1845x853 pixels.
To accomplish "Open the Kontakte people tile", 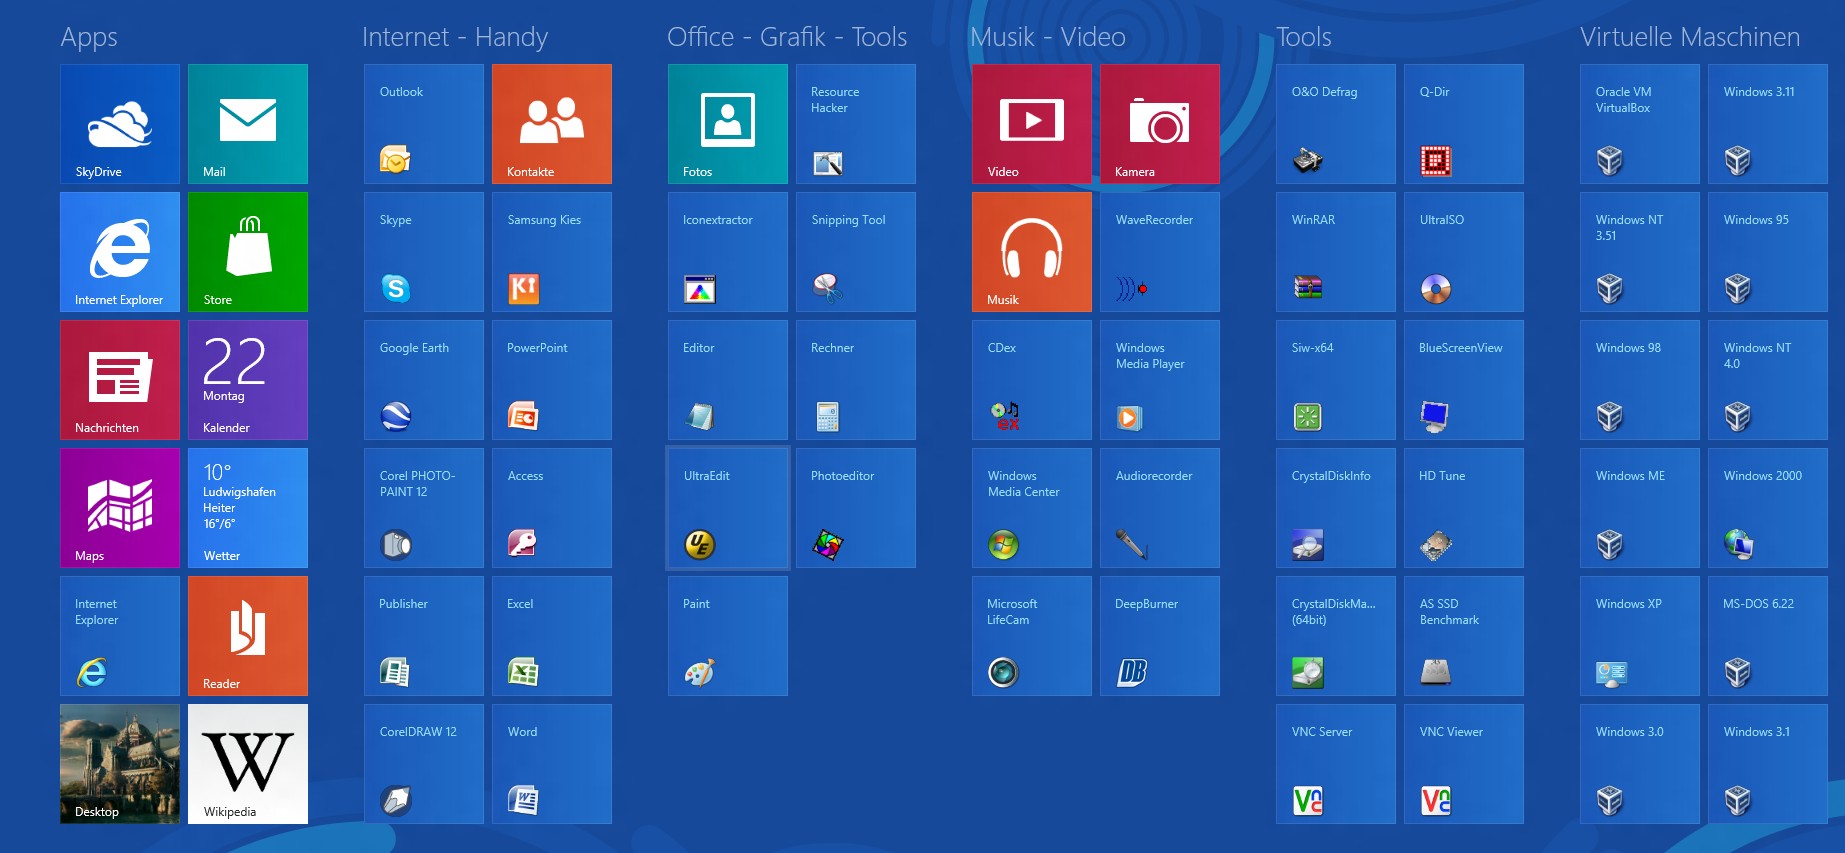I will click(x=552, y=124).
